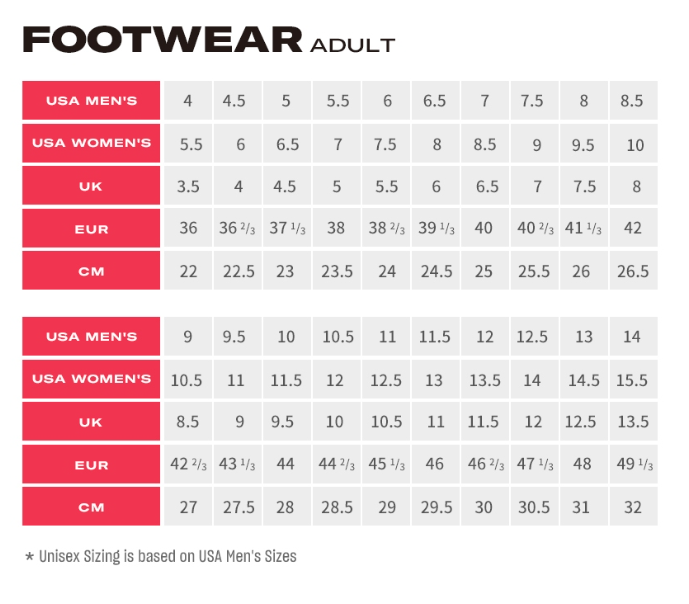The image size is (689, 604).
Task: Select the EUR size 38 cell
Action: coord(336,229)
